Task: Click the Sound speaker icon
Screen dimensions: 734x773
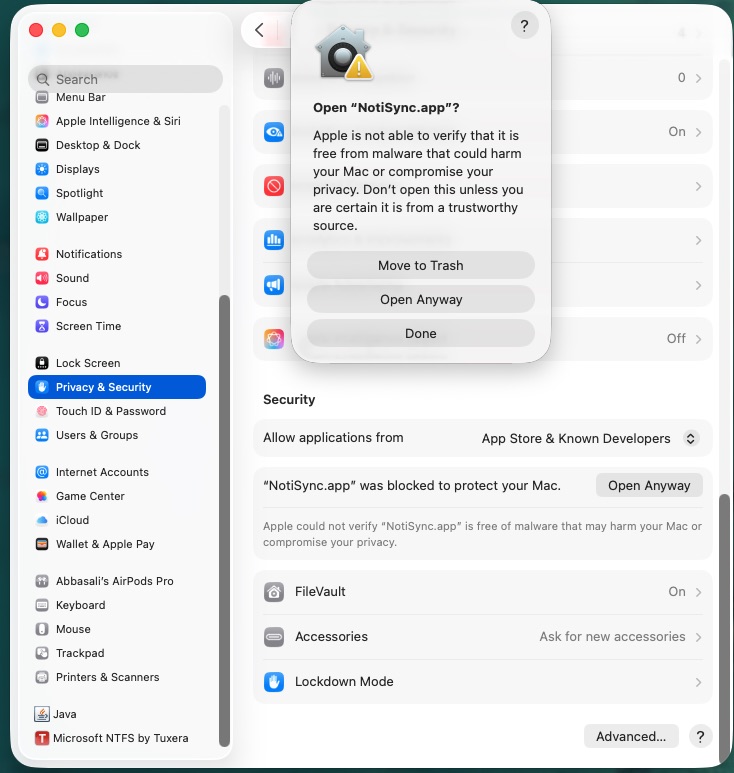Action: point(42,278)
